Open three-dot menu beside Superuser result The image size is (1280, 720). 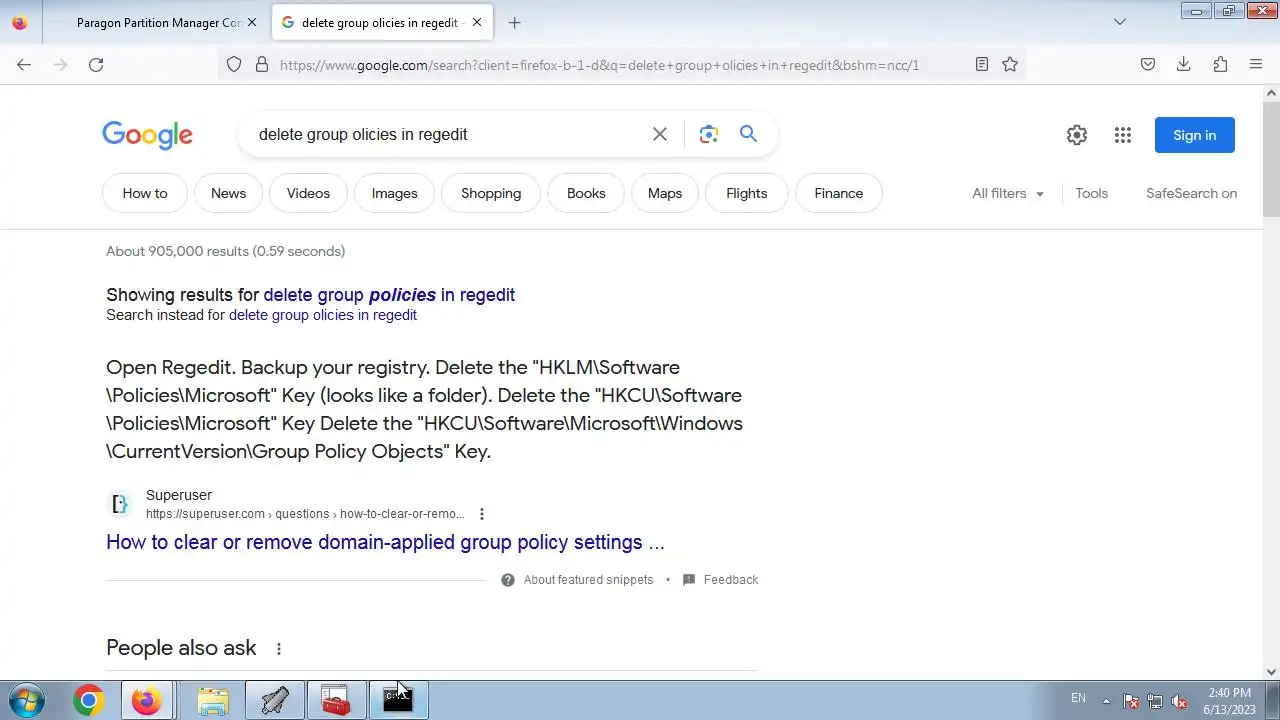(x=481, y=514)
